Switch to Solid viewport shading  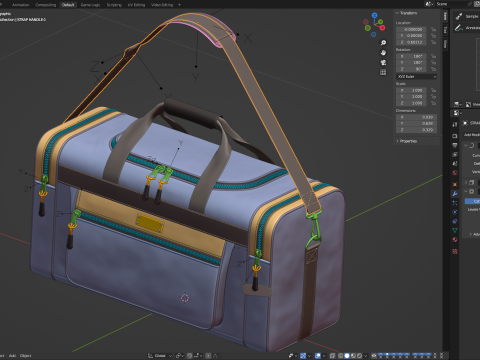pyautogui.click(x=347, y=356)
